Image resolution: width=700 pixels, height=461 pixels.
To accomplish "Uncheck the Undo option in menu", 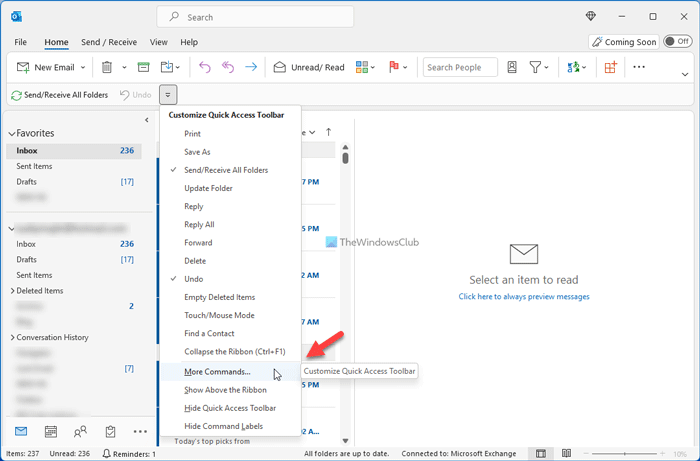I will 195,278.
